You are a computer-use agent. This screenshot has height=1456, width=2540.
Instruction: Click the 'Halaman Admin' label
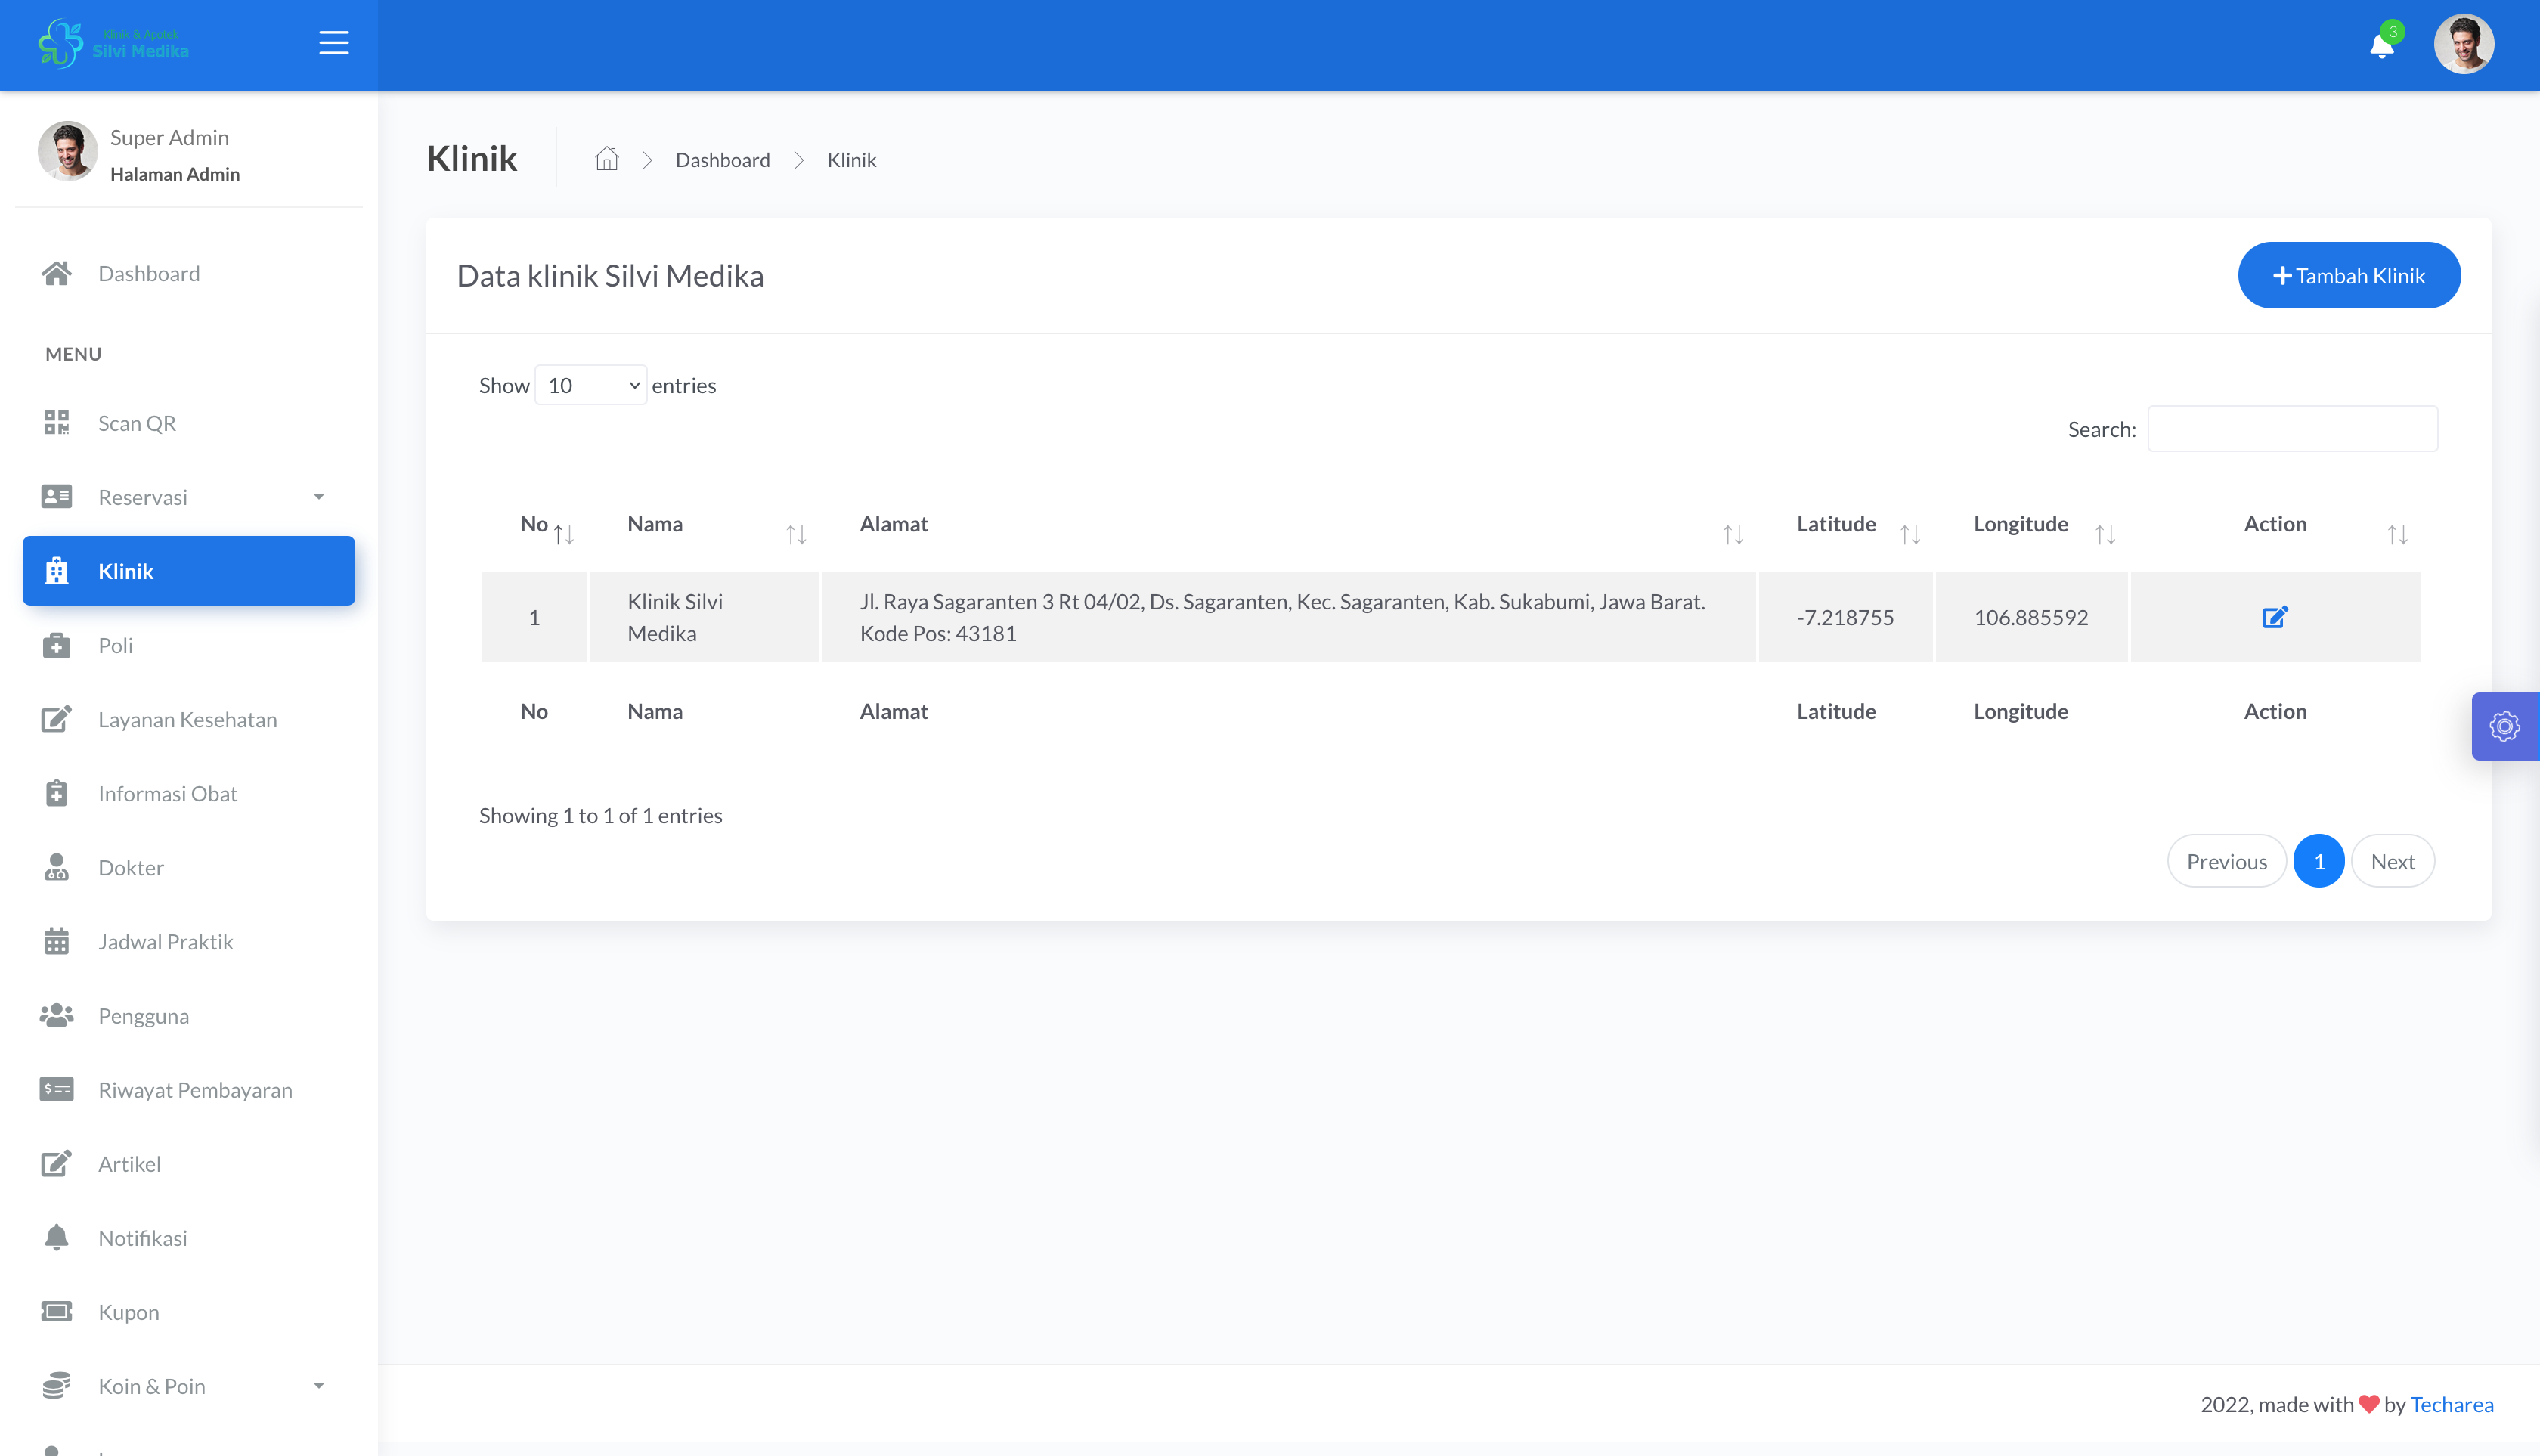pos(175,174)
